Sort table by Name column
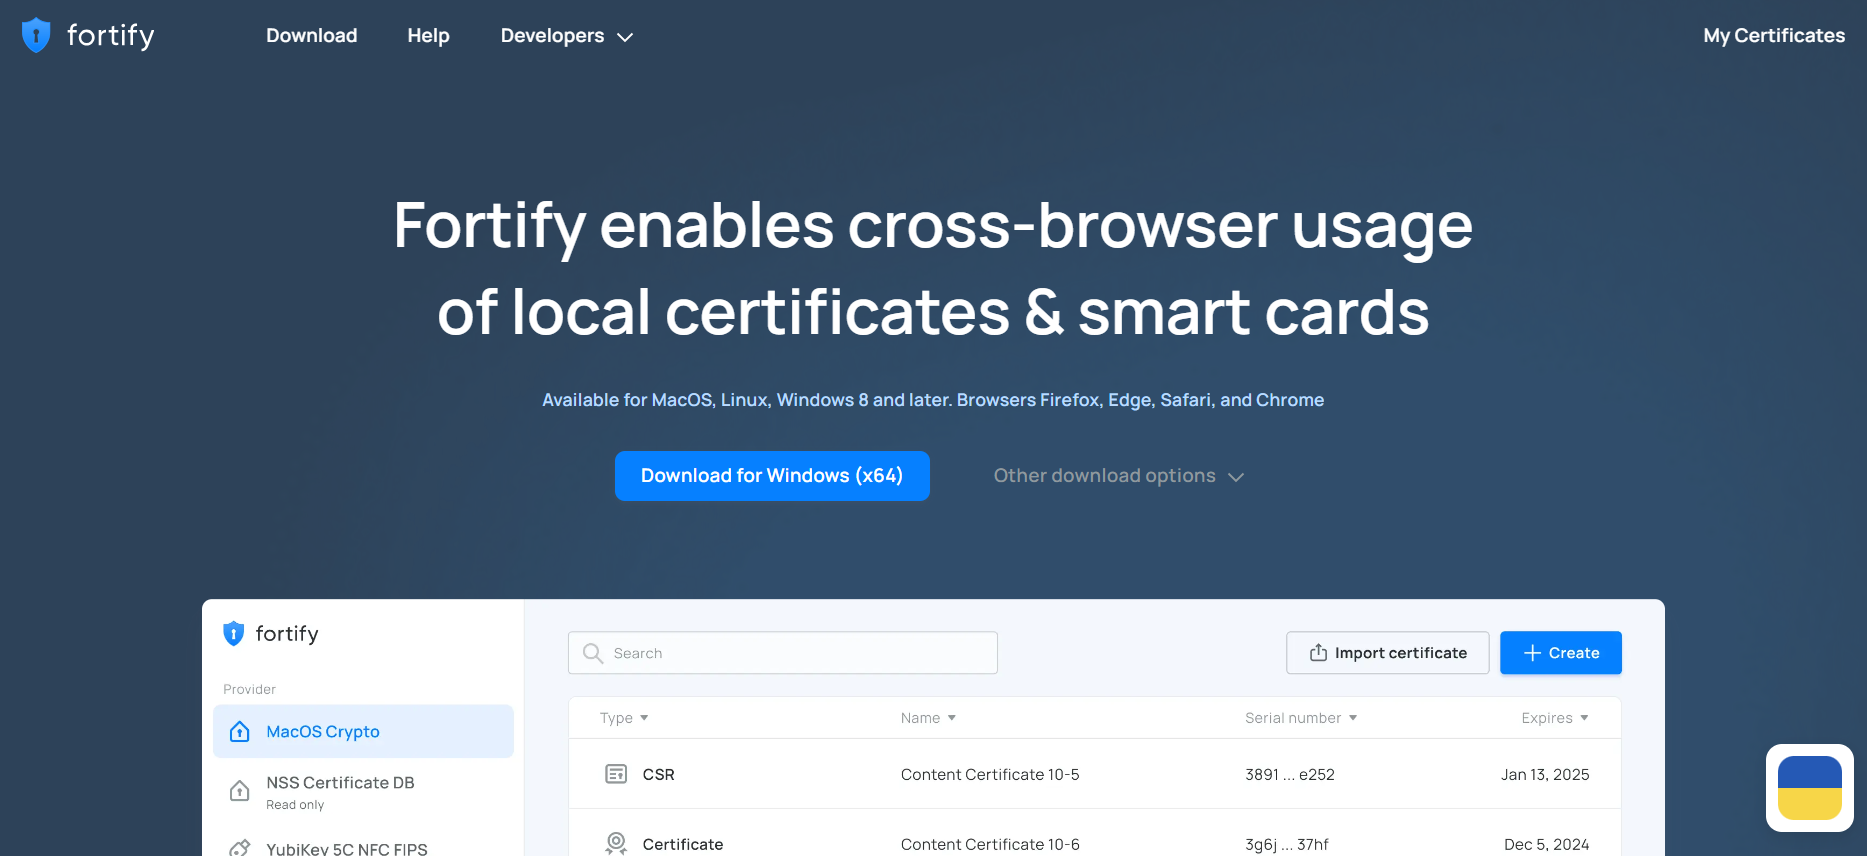 928,718
